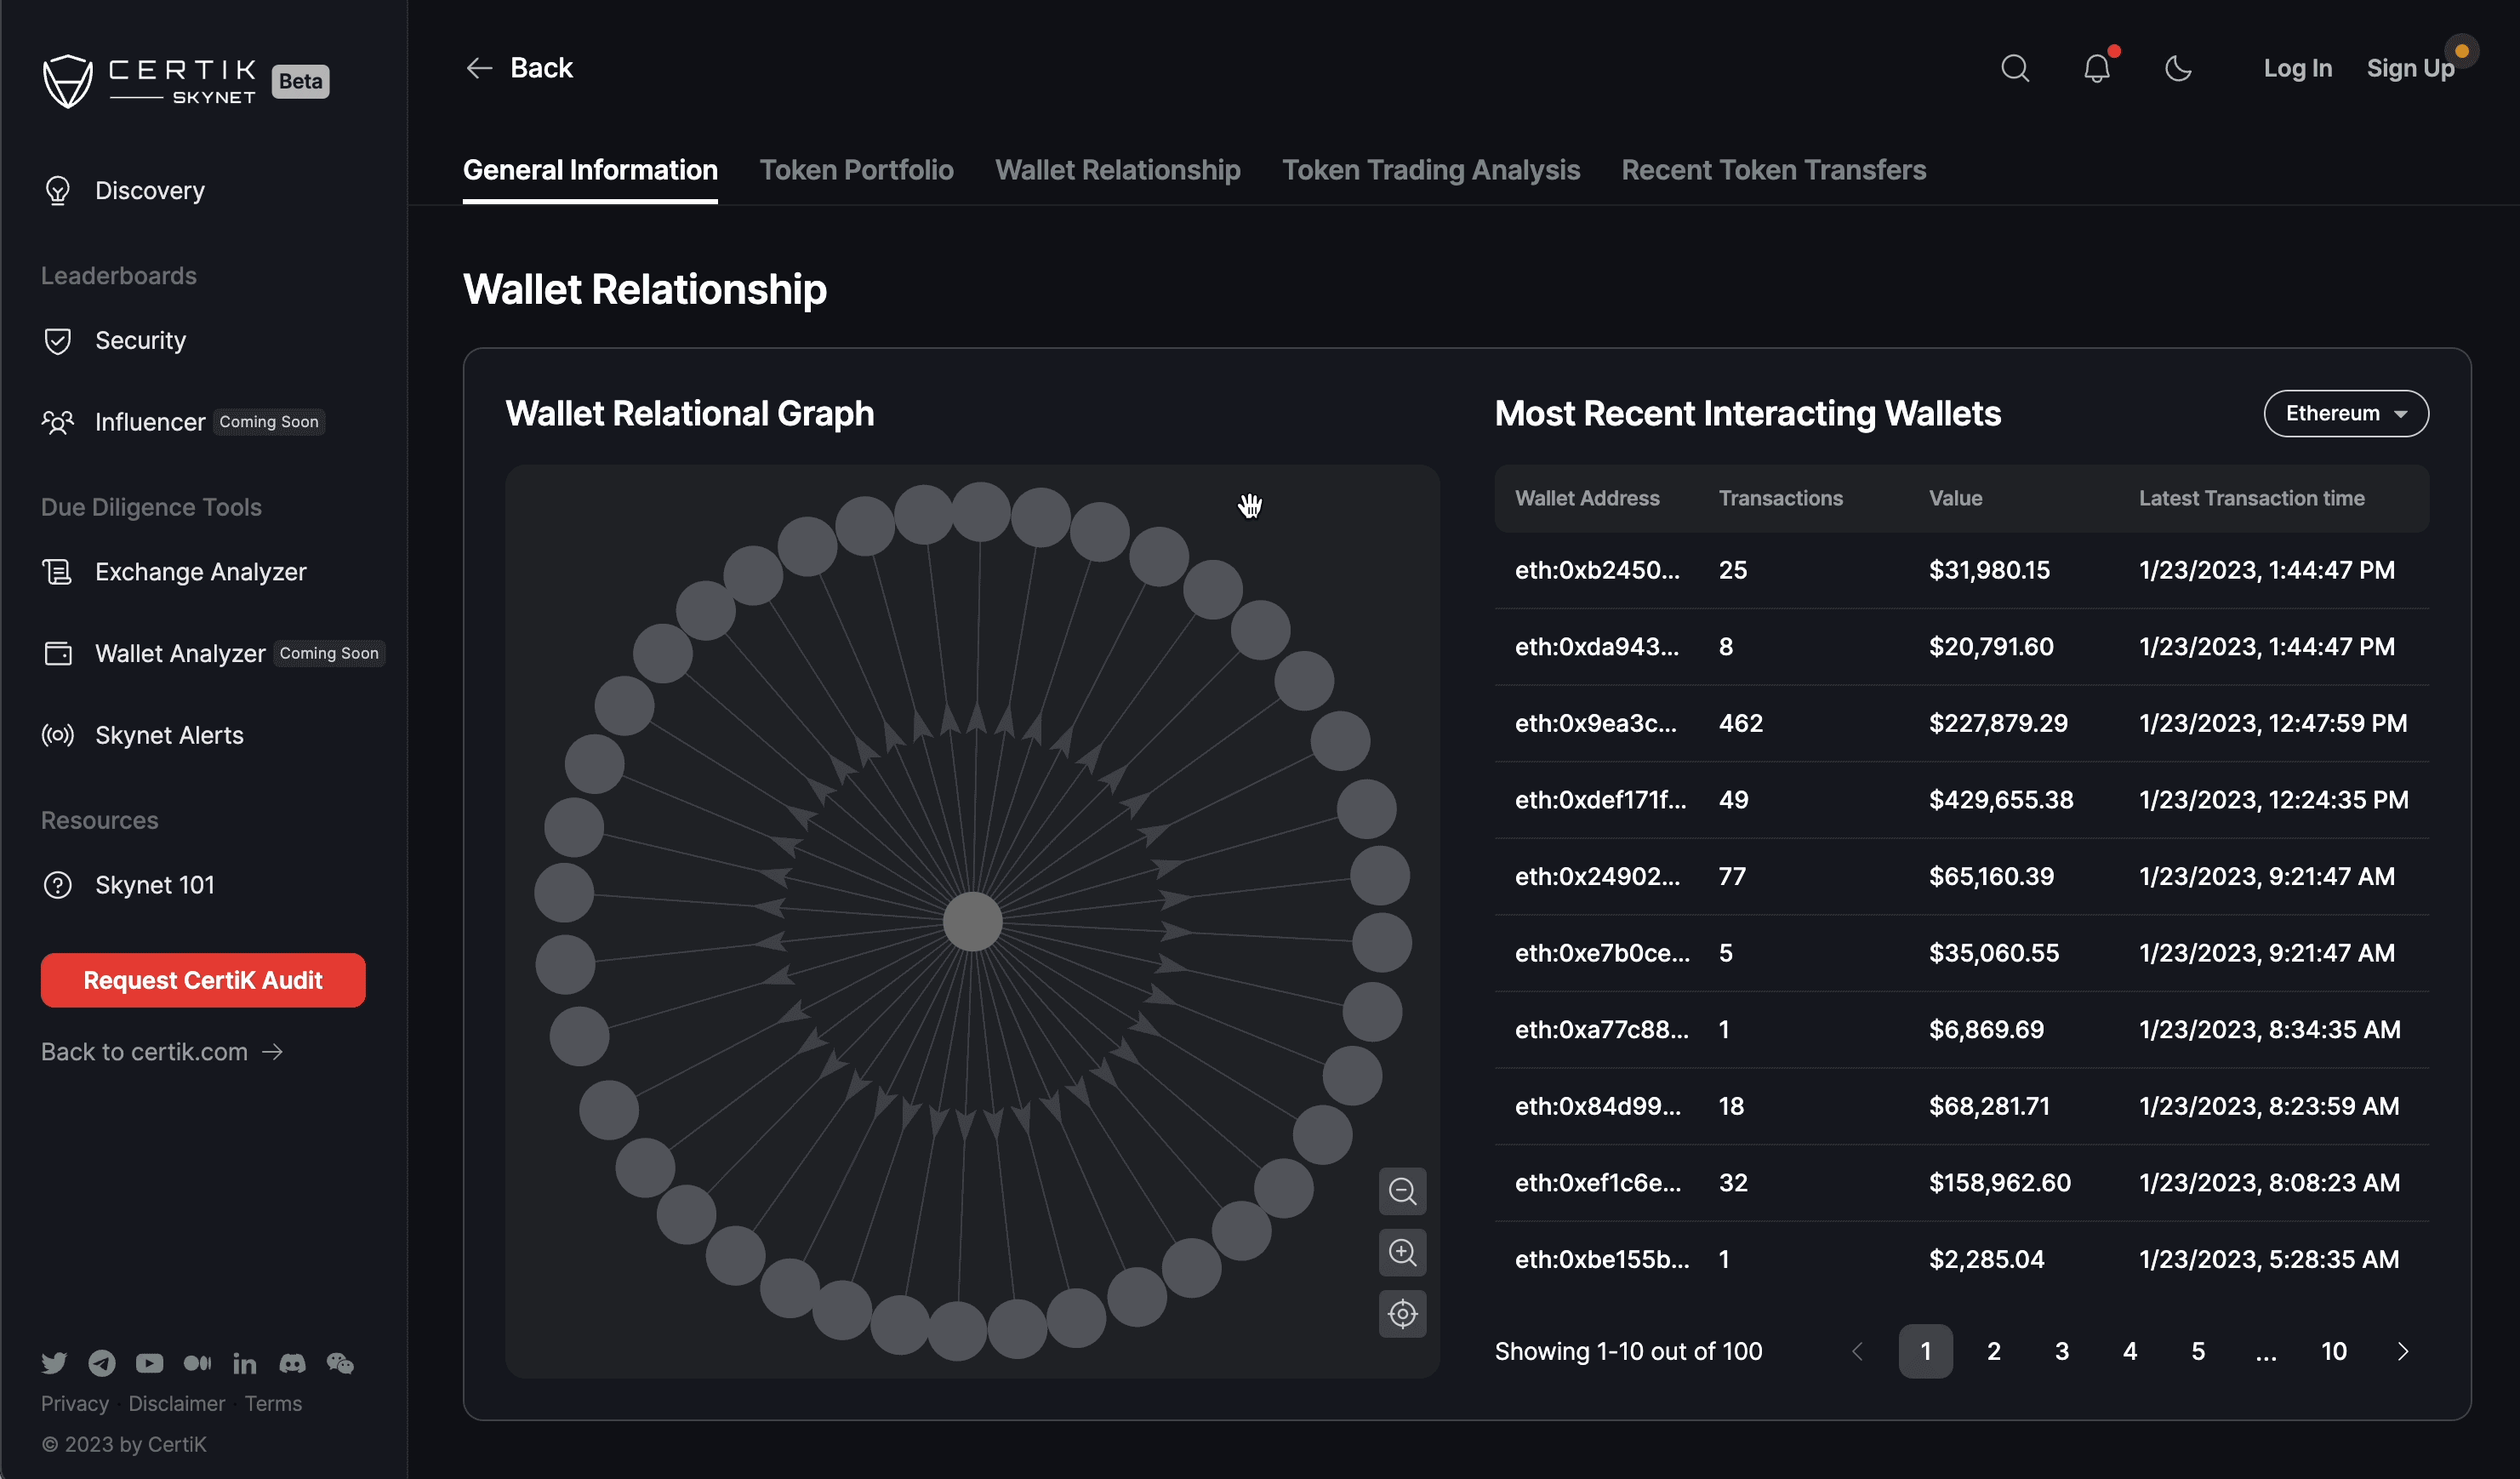Open Skynet 101 help resource
This screenshot has width=2520, height=1479.
154,884
